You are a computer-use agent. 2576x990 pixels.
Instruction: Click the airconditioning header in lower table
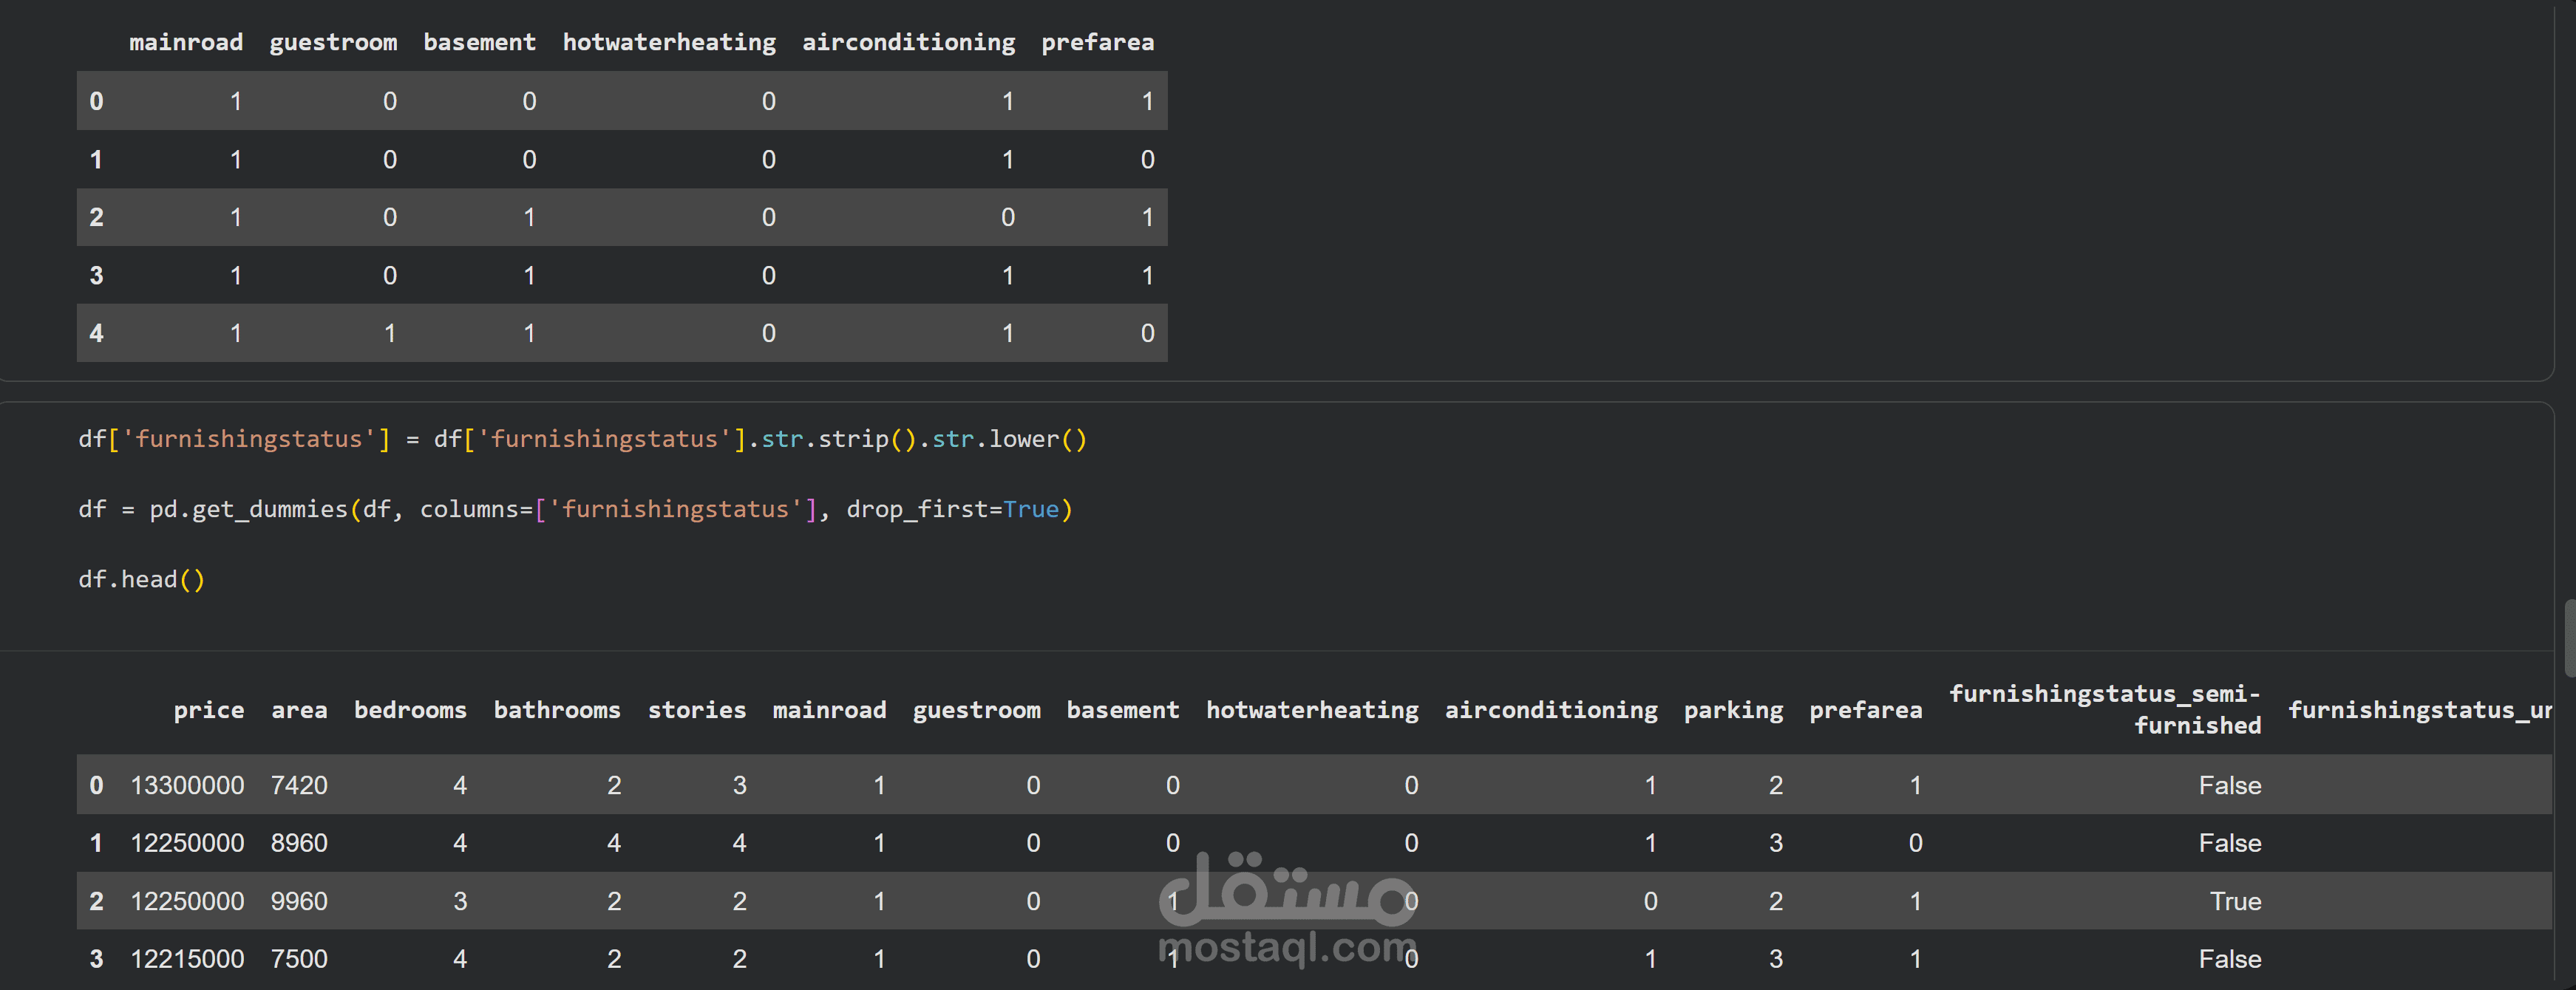pyautogui.click(x=1551, y=710)
